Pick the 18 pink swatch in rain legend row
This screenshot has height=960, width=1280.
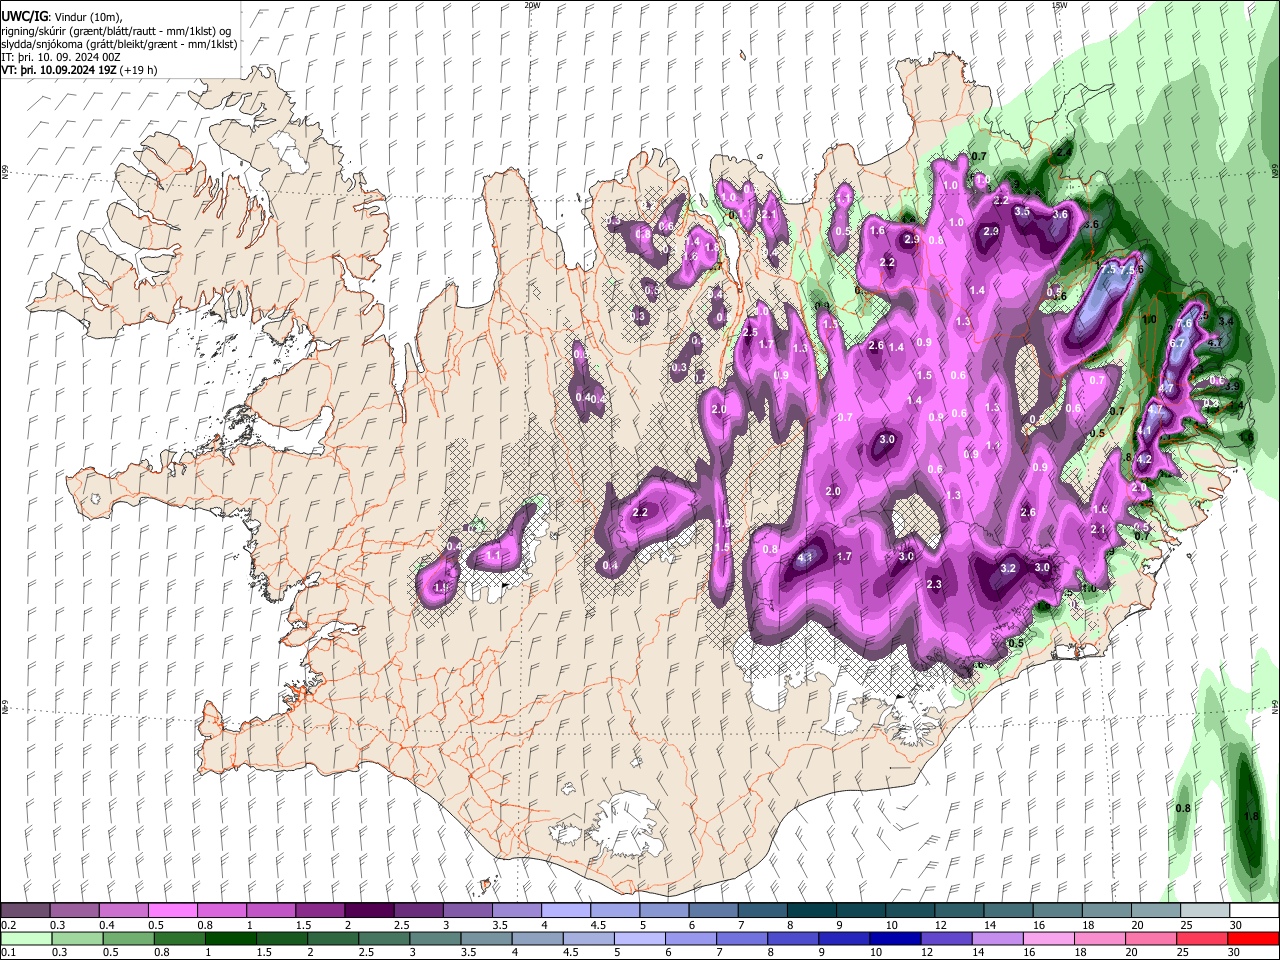(1102, 938)
